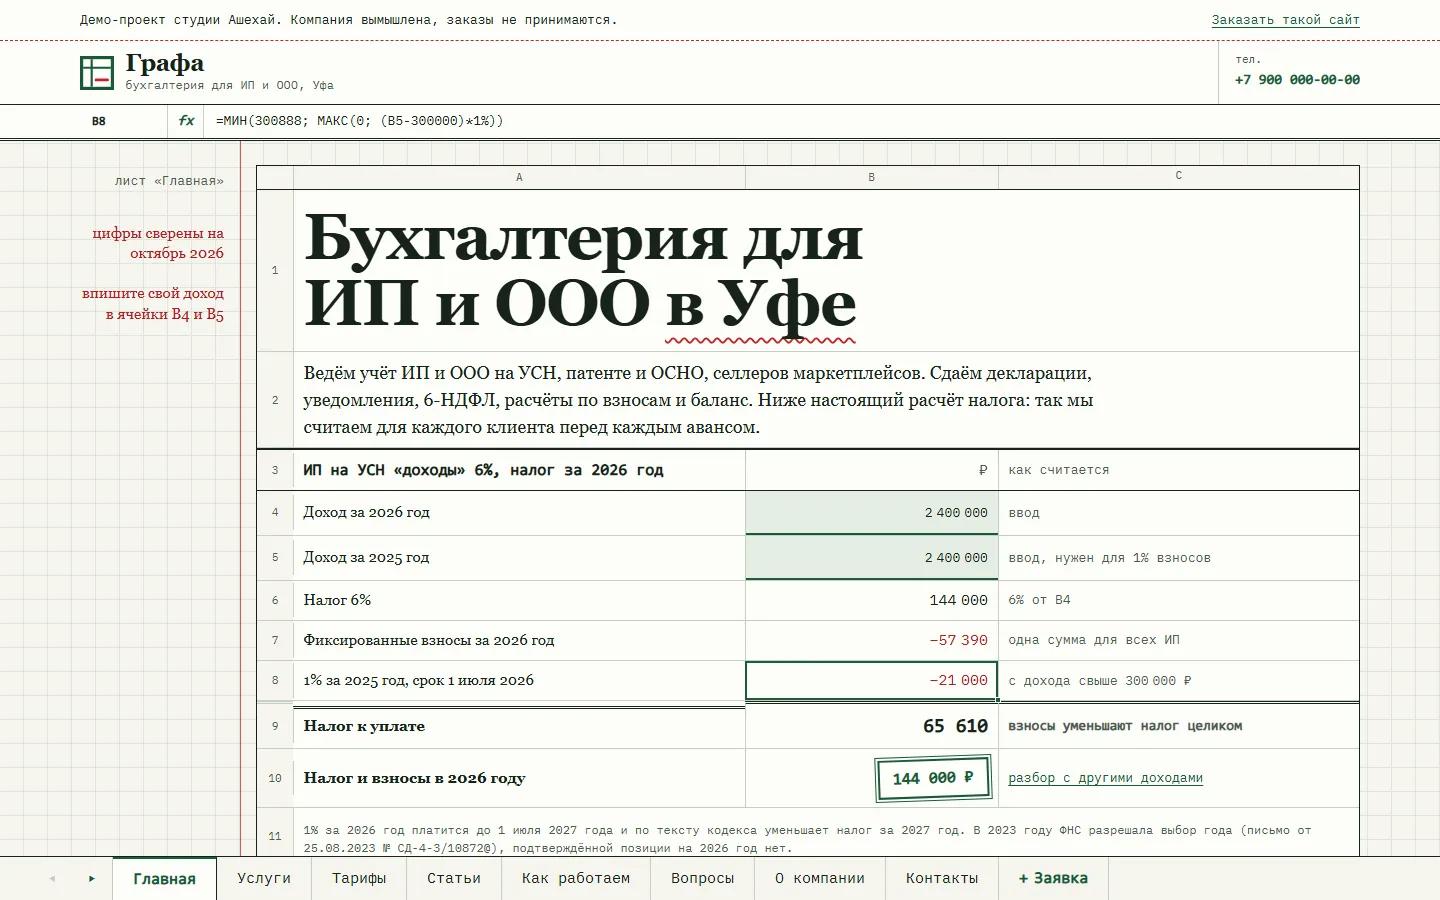This screenshot has height=900, width=1440.
Task: Select the column C header
Action: [x=1179, y=177]
